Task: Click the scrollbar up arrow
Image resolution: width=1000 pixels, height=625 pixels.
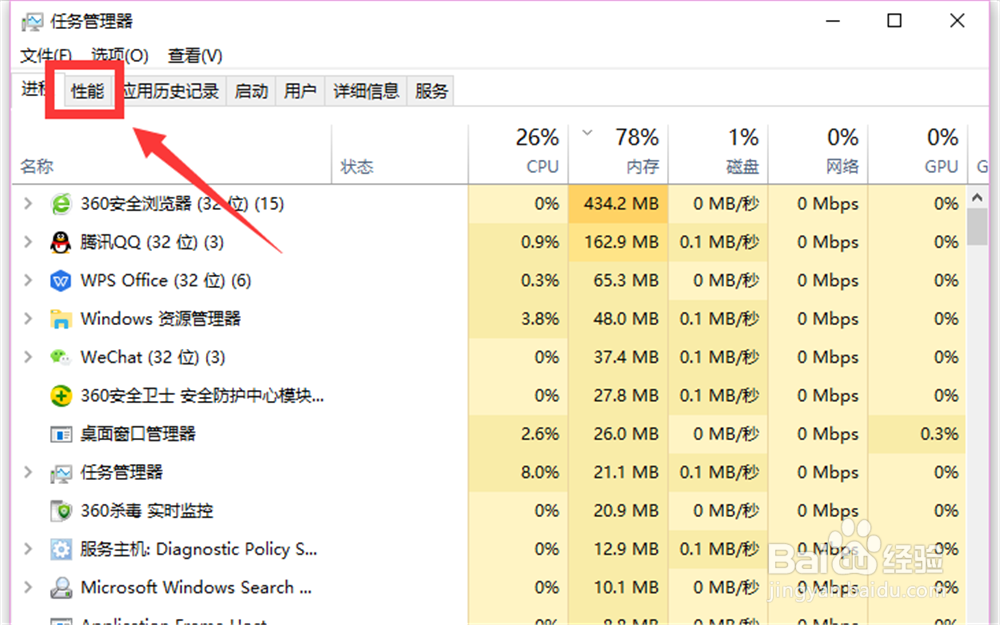Action: pyautogui.click(x=977, y=198)
